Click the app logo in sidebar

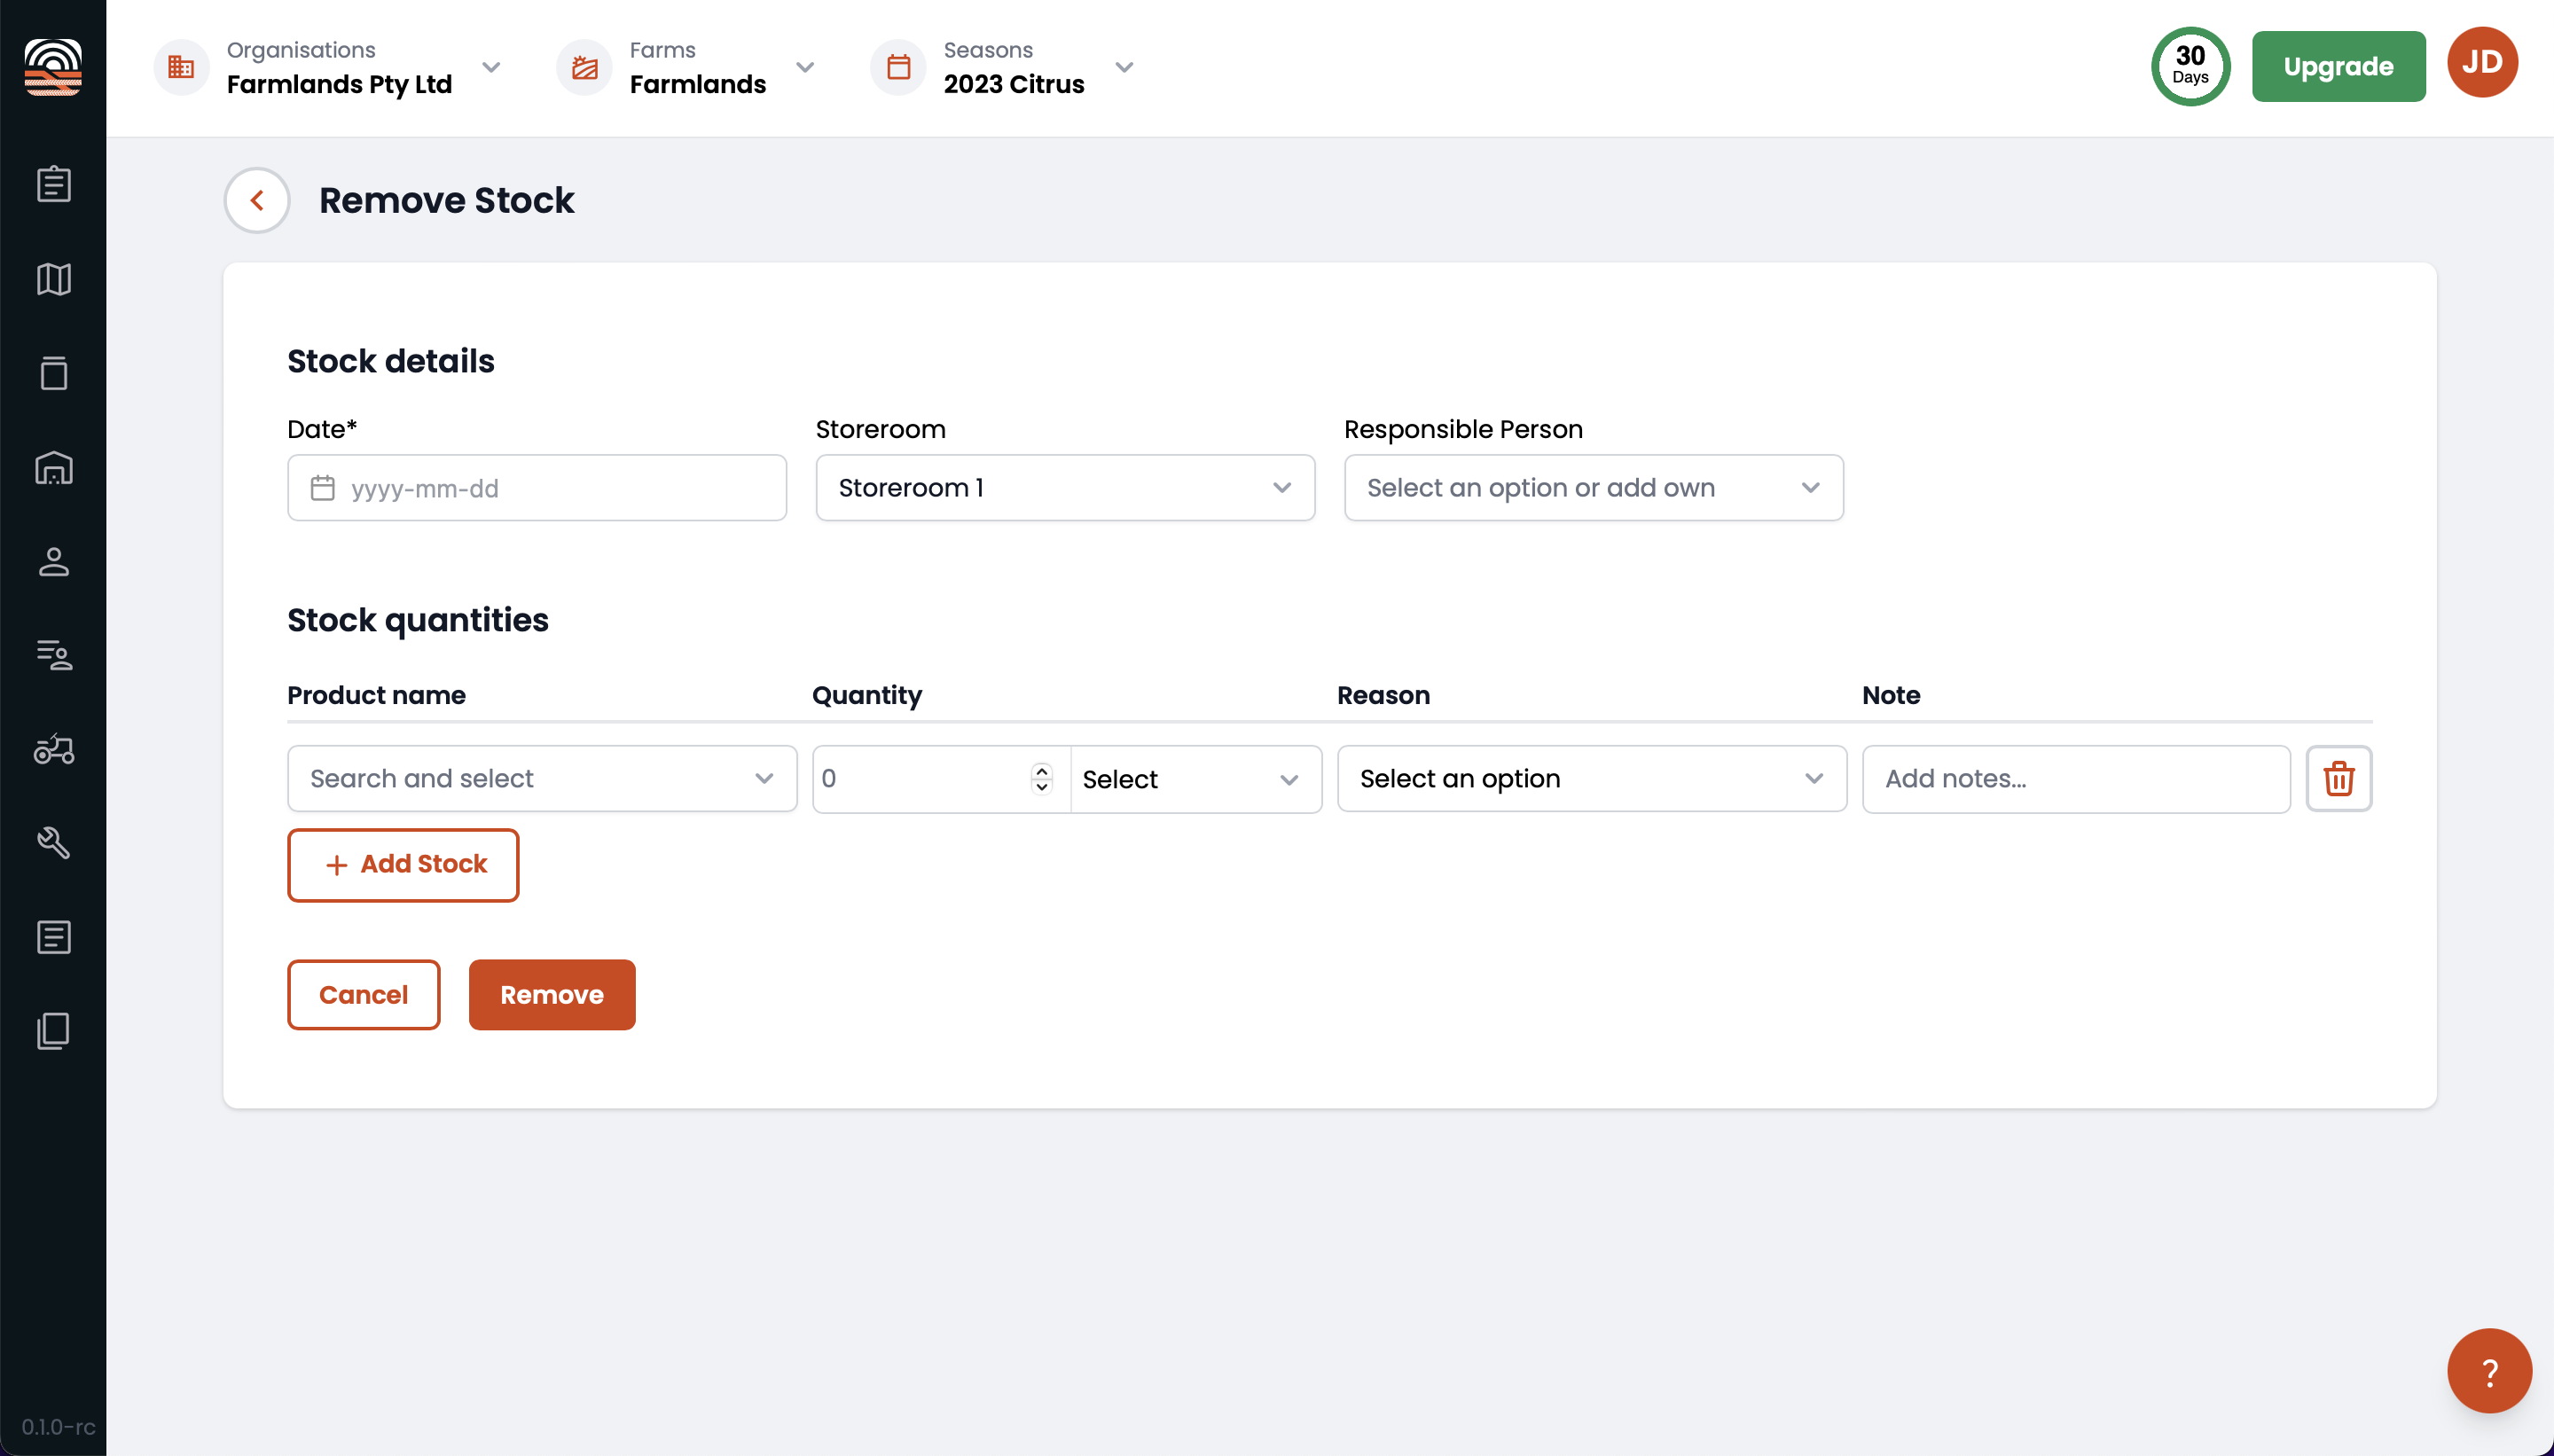(x=53, y=67)
